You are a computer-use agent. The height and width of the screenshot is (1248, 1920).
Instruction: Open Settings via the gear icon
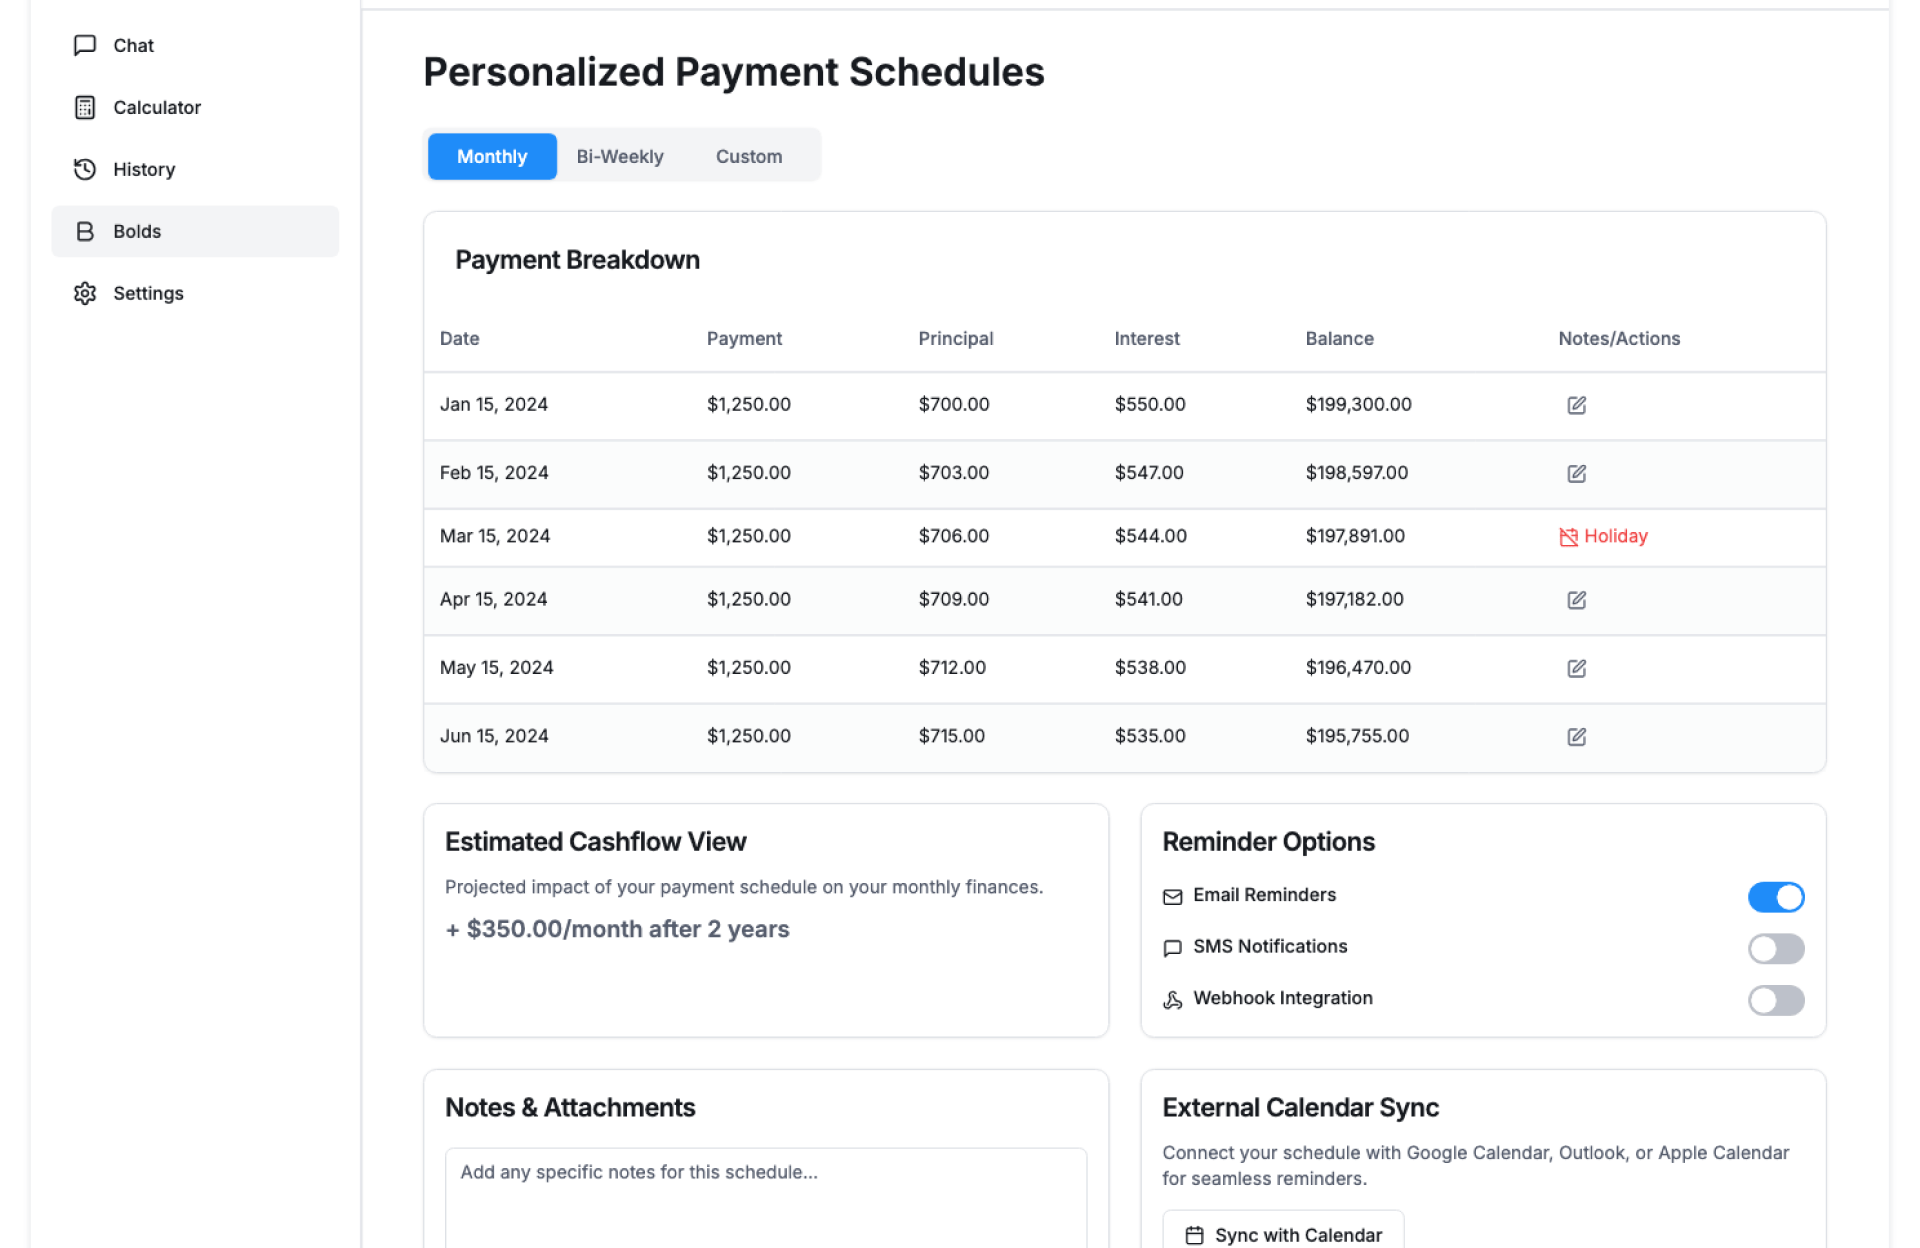(x=86, y=293)
